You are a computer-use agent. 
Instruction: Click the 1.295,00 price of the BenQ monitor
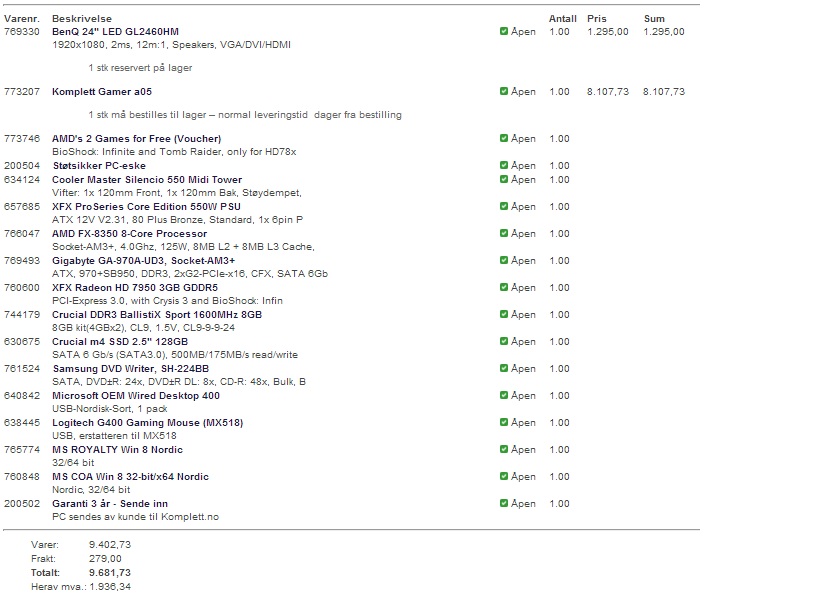(x=607, y=31)
